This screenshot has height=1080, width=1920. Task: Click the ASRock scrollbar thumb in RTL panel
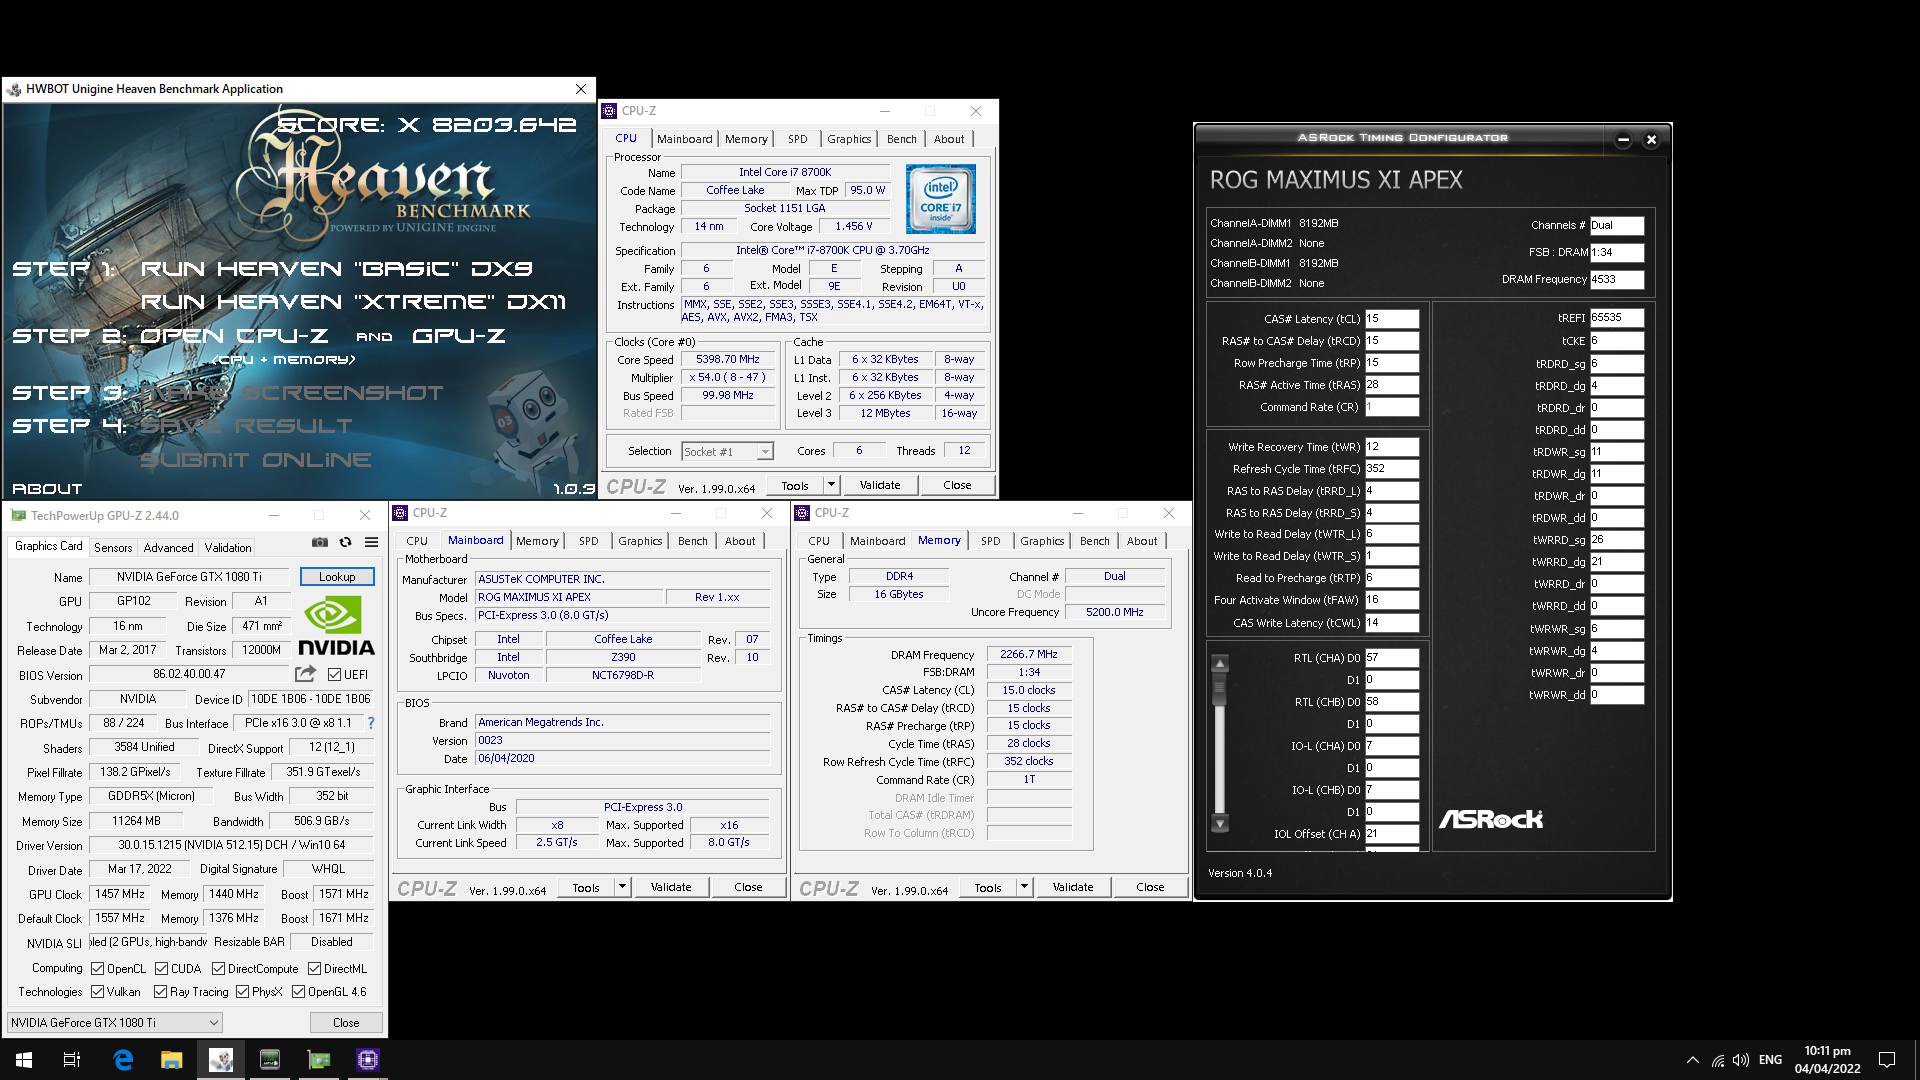coord(1220,688)
